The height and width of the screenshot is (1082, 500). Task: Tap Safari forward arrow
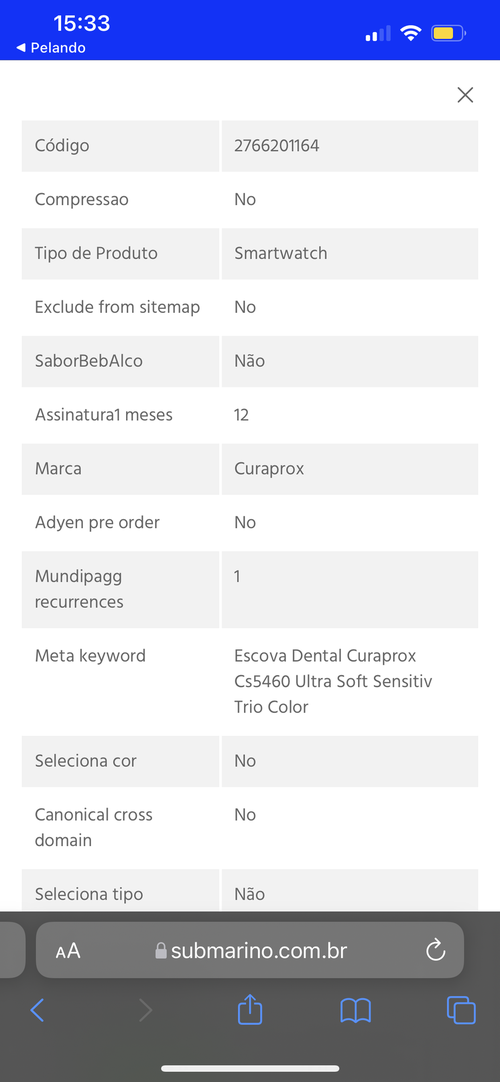tap(145, 1011)
